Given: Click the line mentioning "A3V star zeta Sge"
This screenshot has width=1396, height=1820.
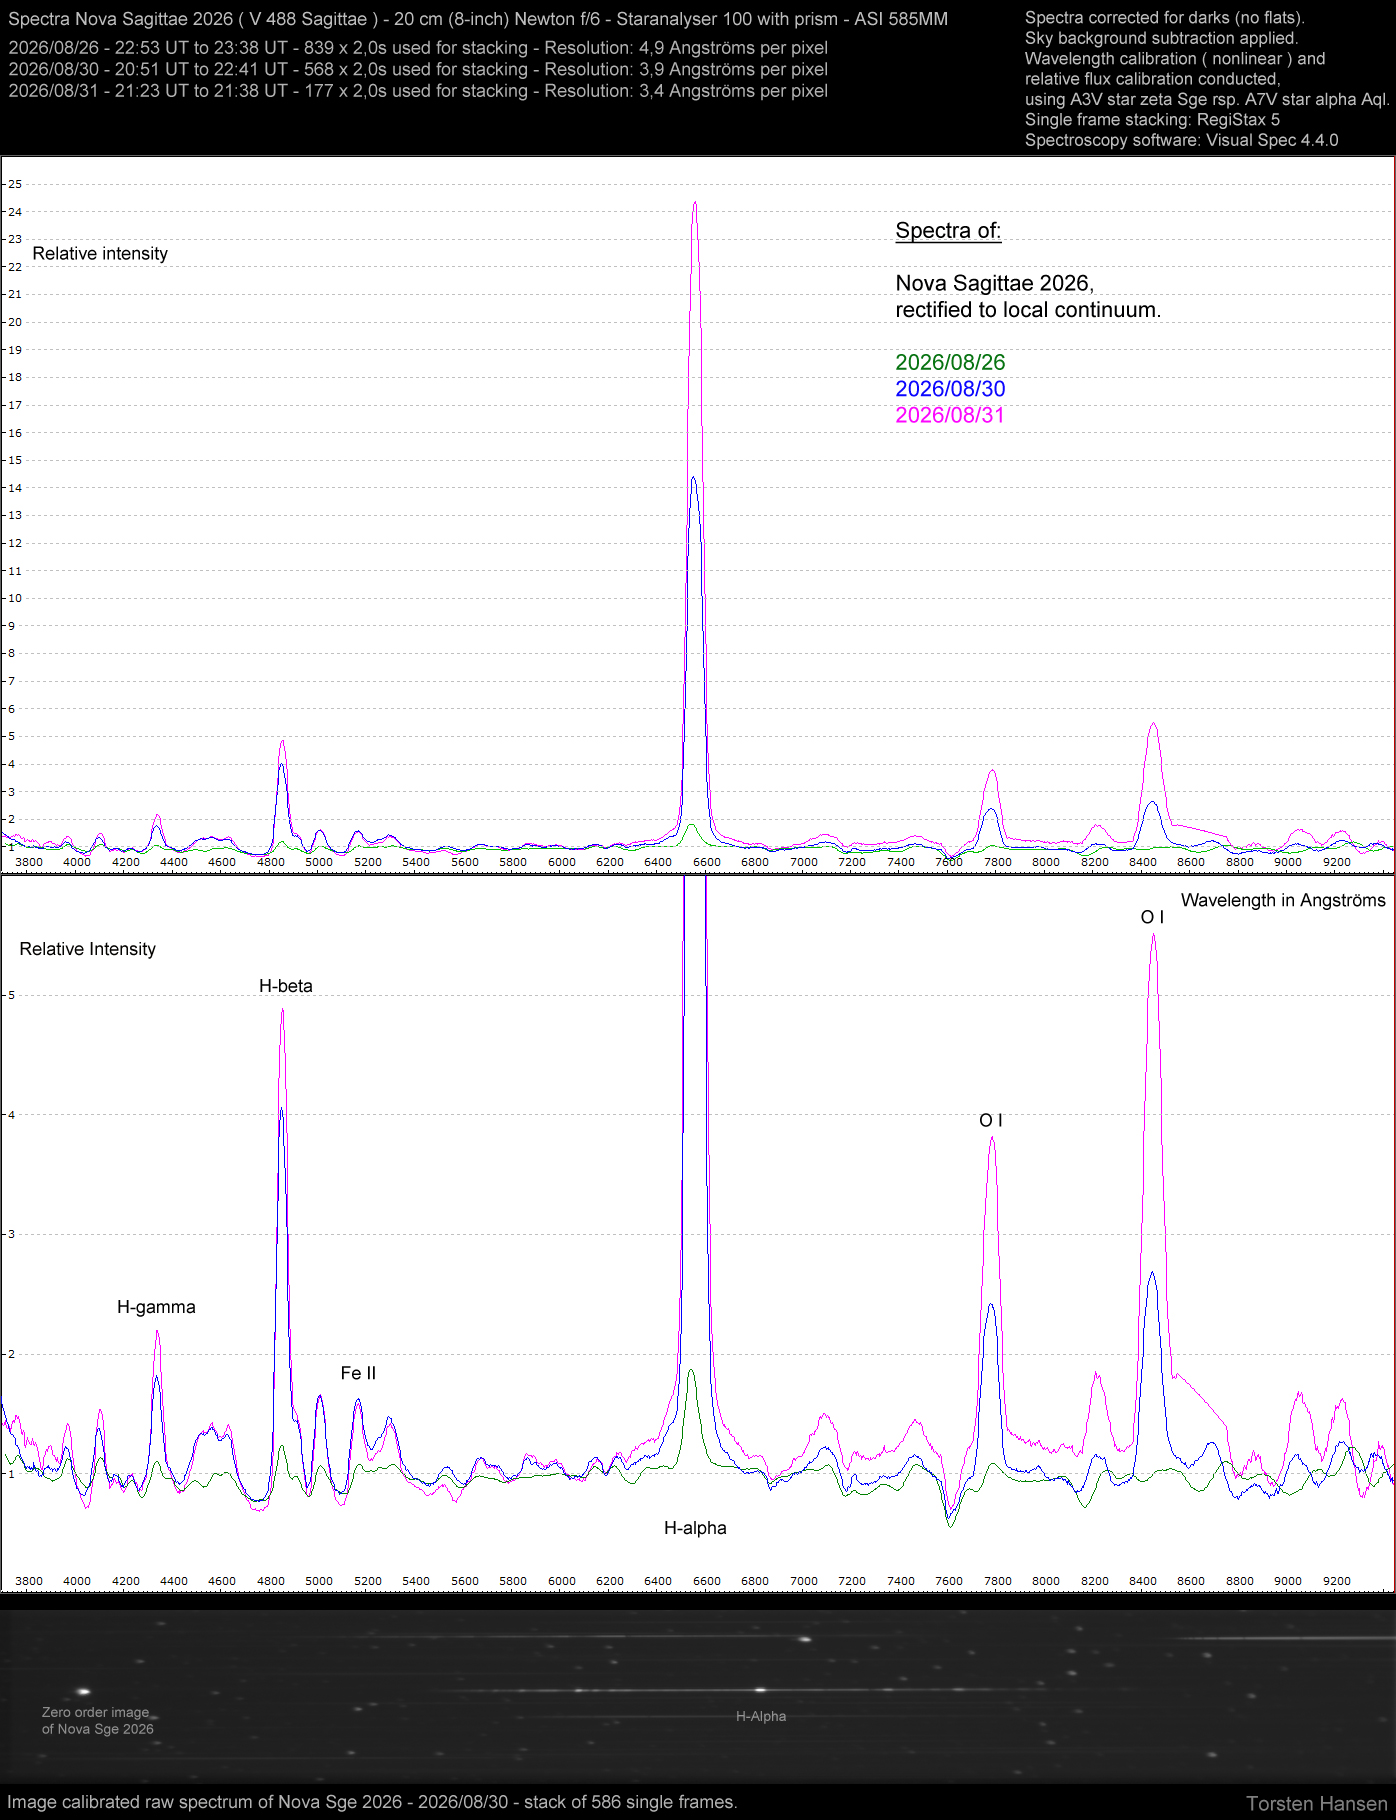Looking at the screenshot, I should (x=1207, y=99).
